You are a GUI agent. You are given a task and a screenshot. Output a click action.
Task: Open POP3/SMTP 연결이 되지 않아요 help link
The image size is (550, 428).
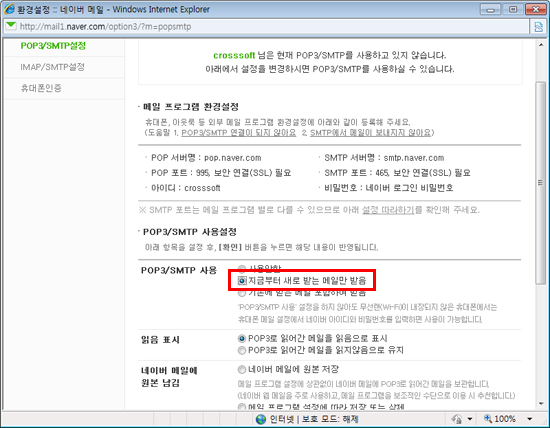[x=239, y=133]
